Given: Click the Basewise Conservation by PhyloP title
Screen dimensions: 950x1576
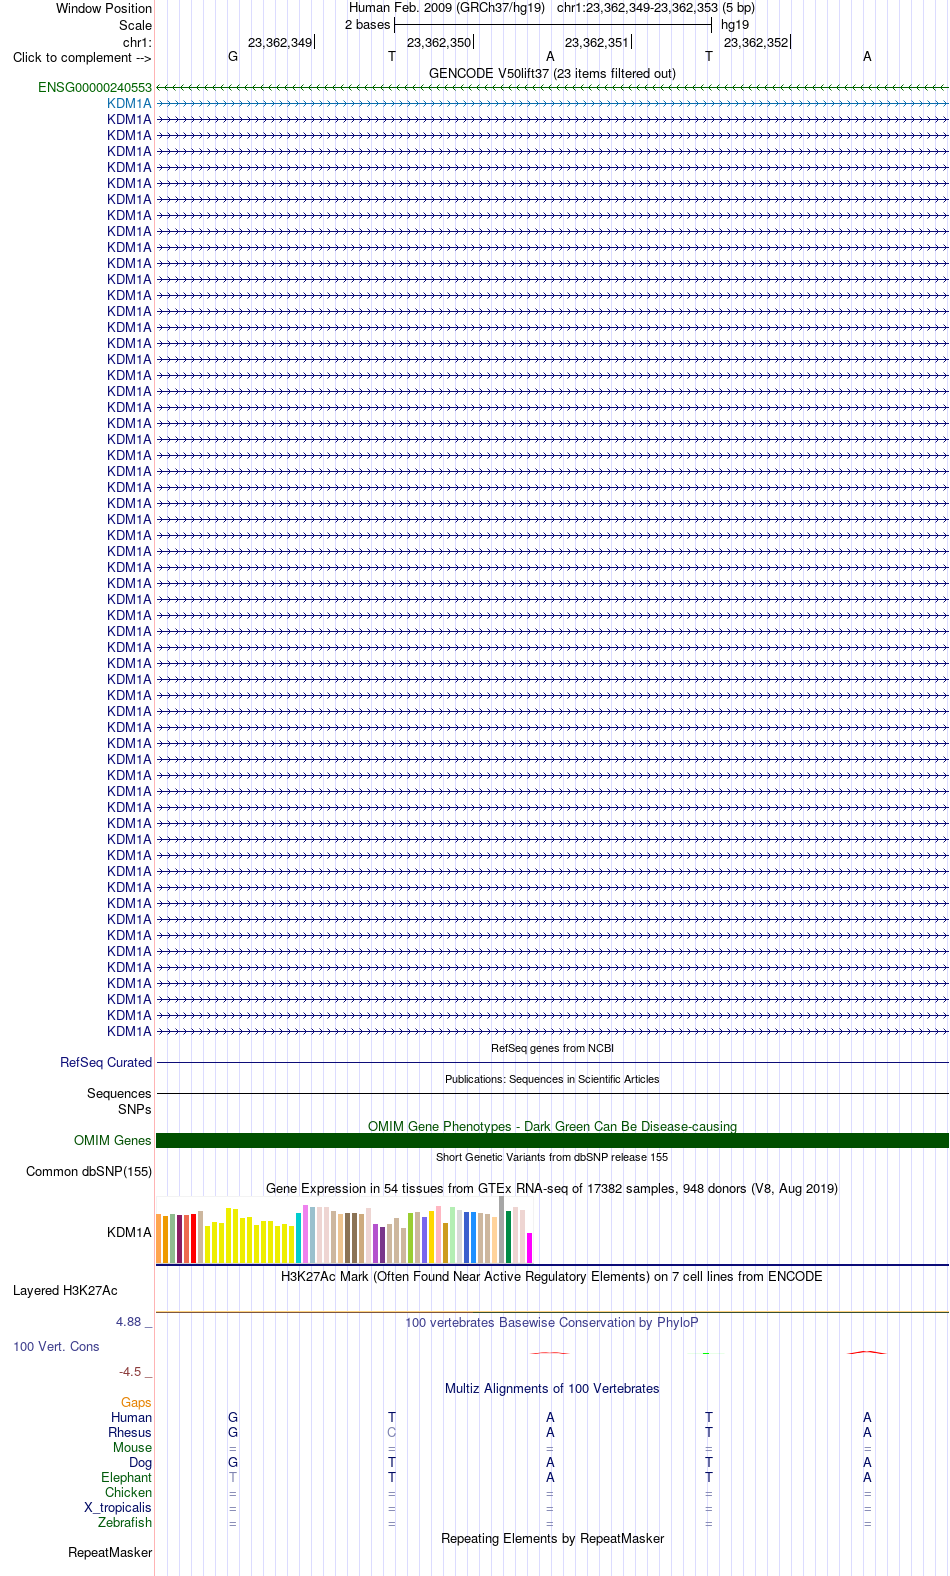Looking at the screenshot, I should [552, 1323].
